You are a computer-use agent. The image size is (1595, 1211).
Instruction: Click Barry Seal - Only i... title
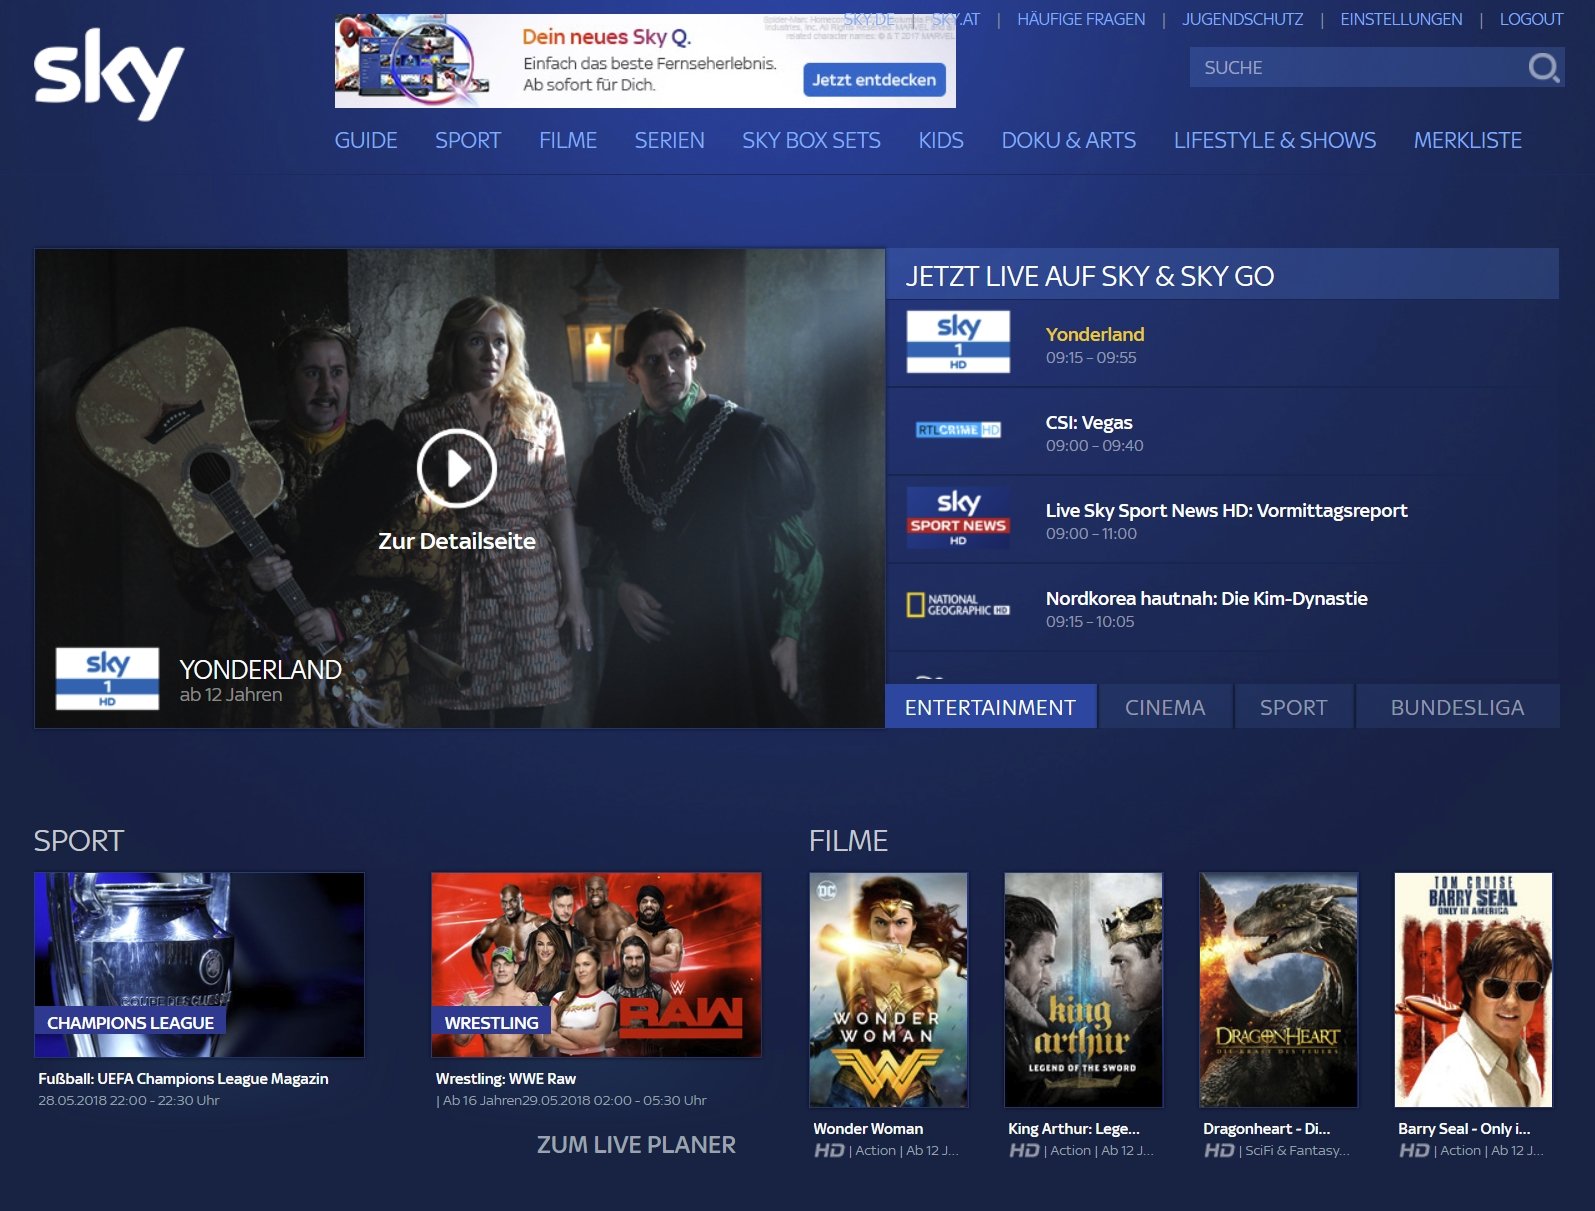coord(1464,1129)
